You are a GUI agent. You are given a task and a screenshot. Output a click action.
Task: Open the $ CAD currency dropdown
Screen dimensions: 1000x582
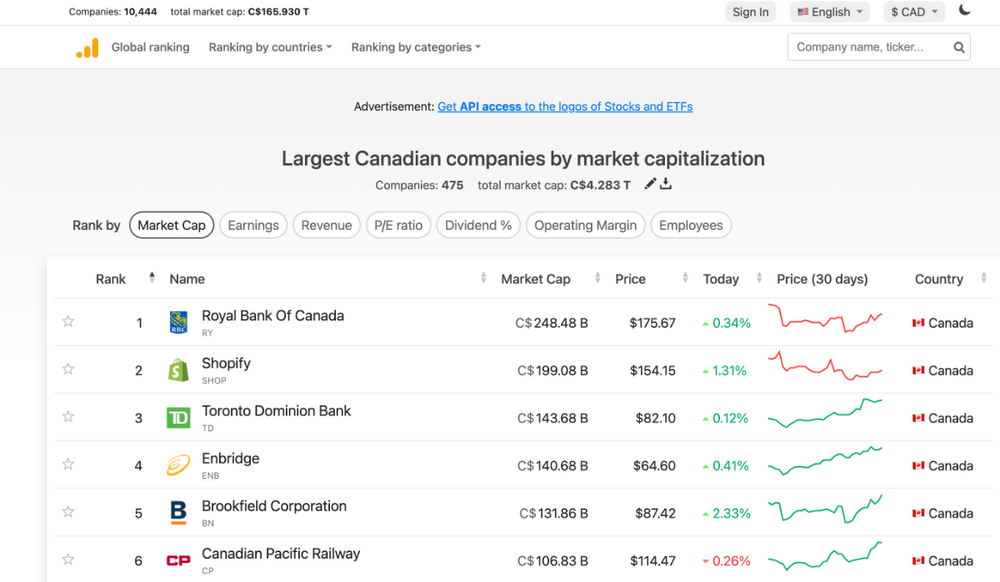click(914, 12)
